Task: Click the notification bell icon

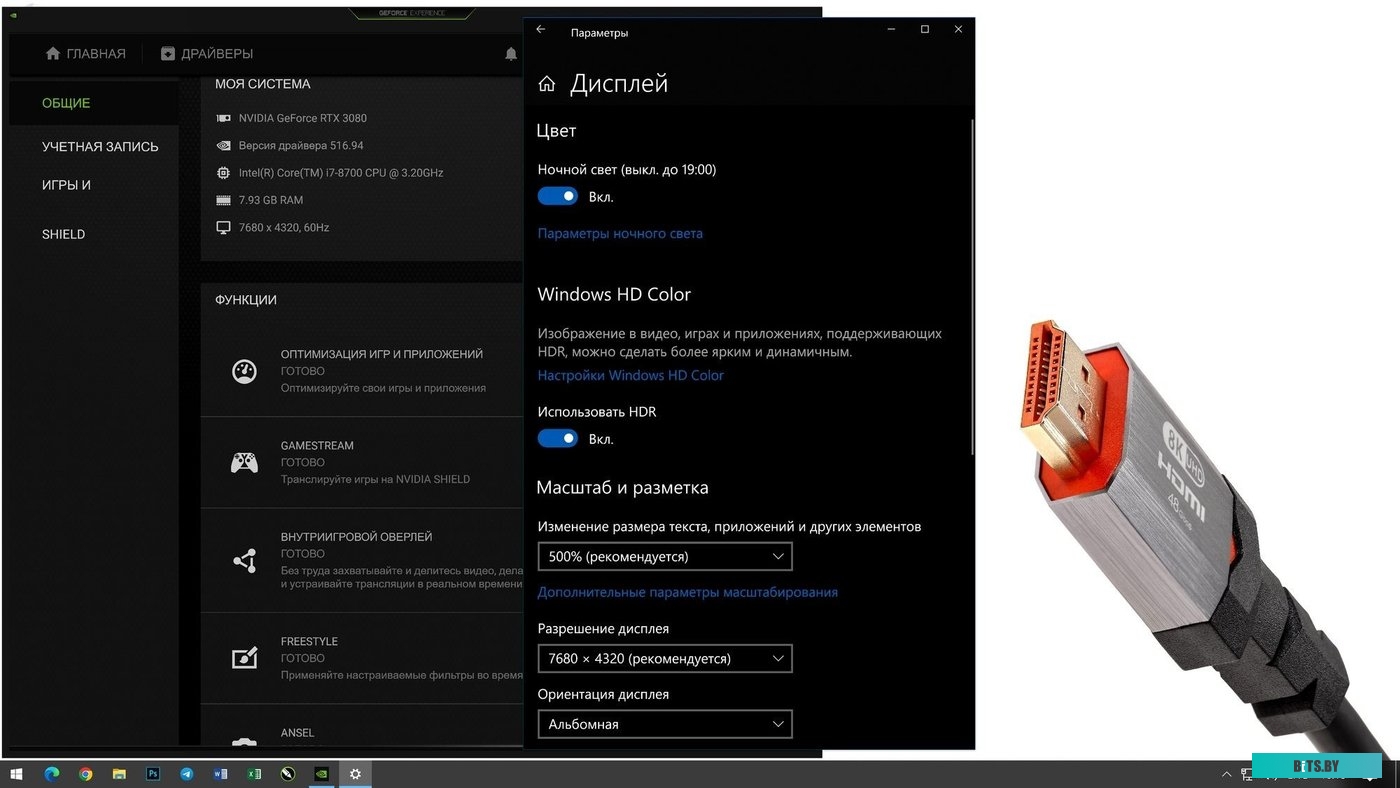Action: click(x=511, y=54)
